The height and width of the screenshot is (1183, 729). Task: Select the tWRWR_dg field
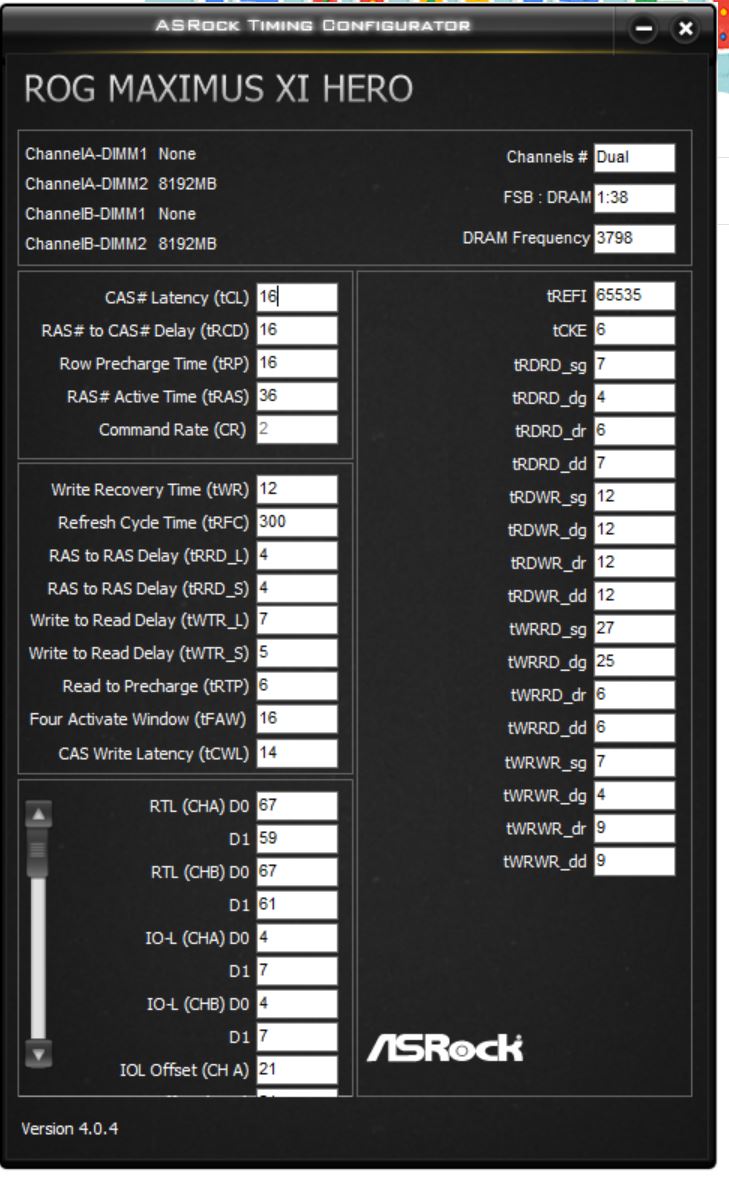pos(634,796)
